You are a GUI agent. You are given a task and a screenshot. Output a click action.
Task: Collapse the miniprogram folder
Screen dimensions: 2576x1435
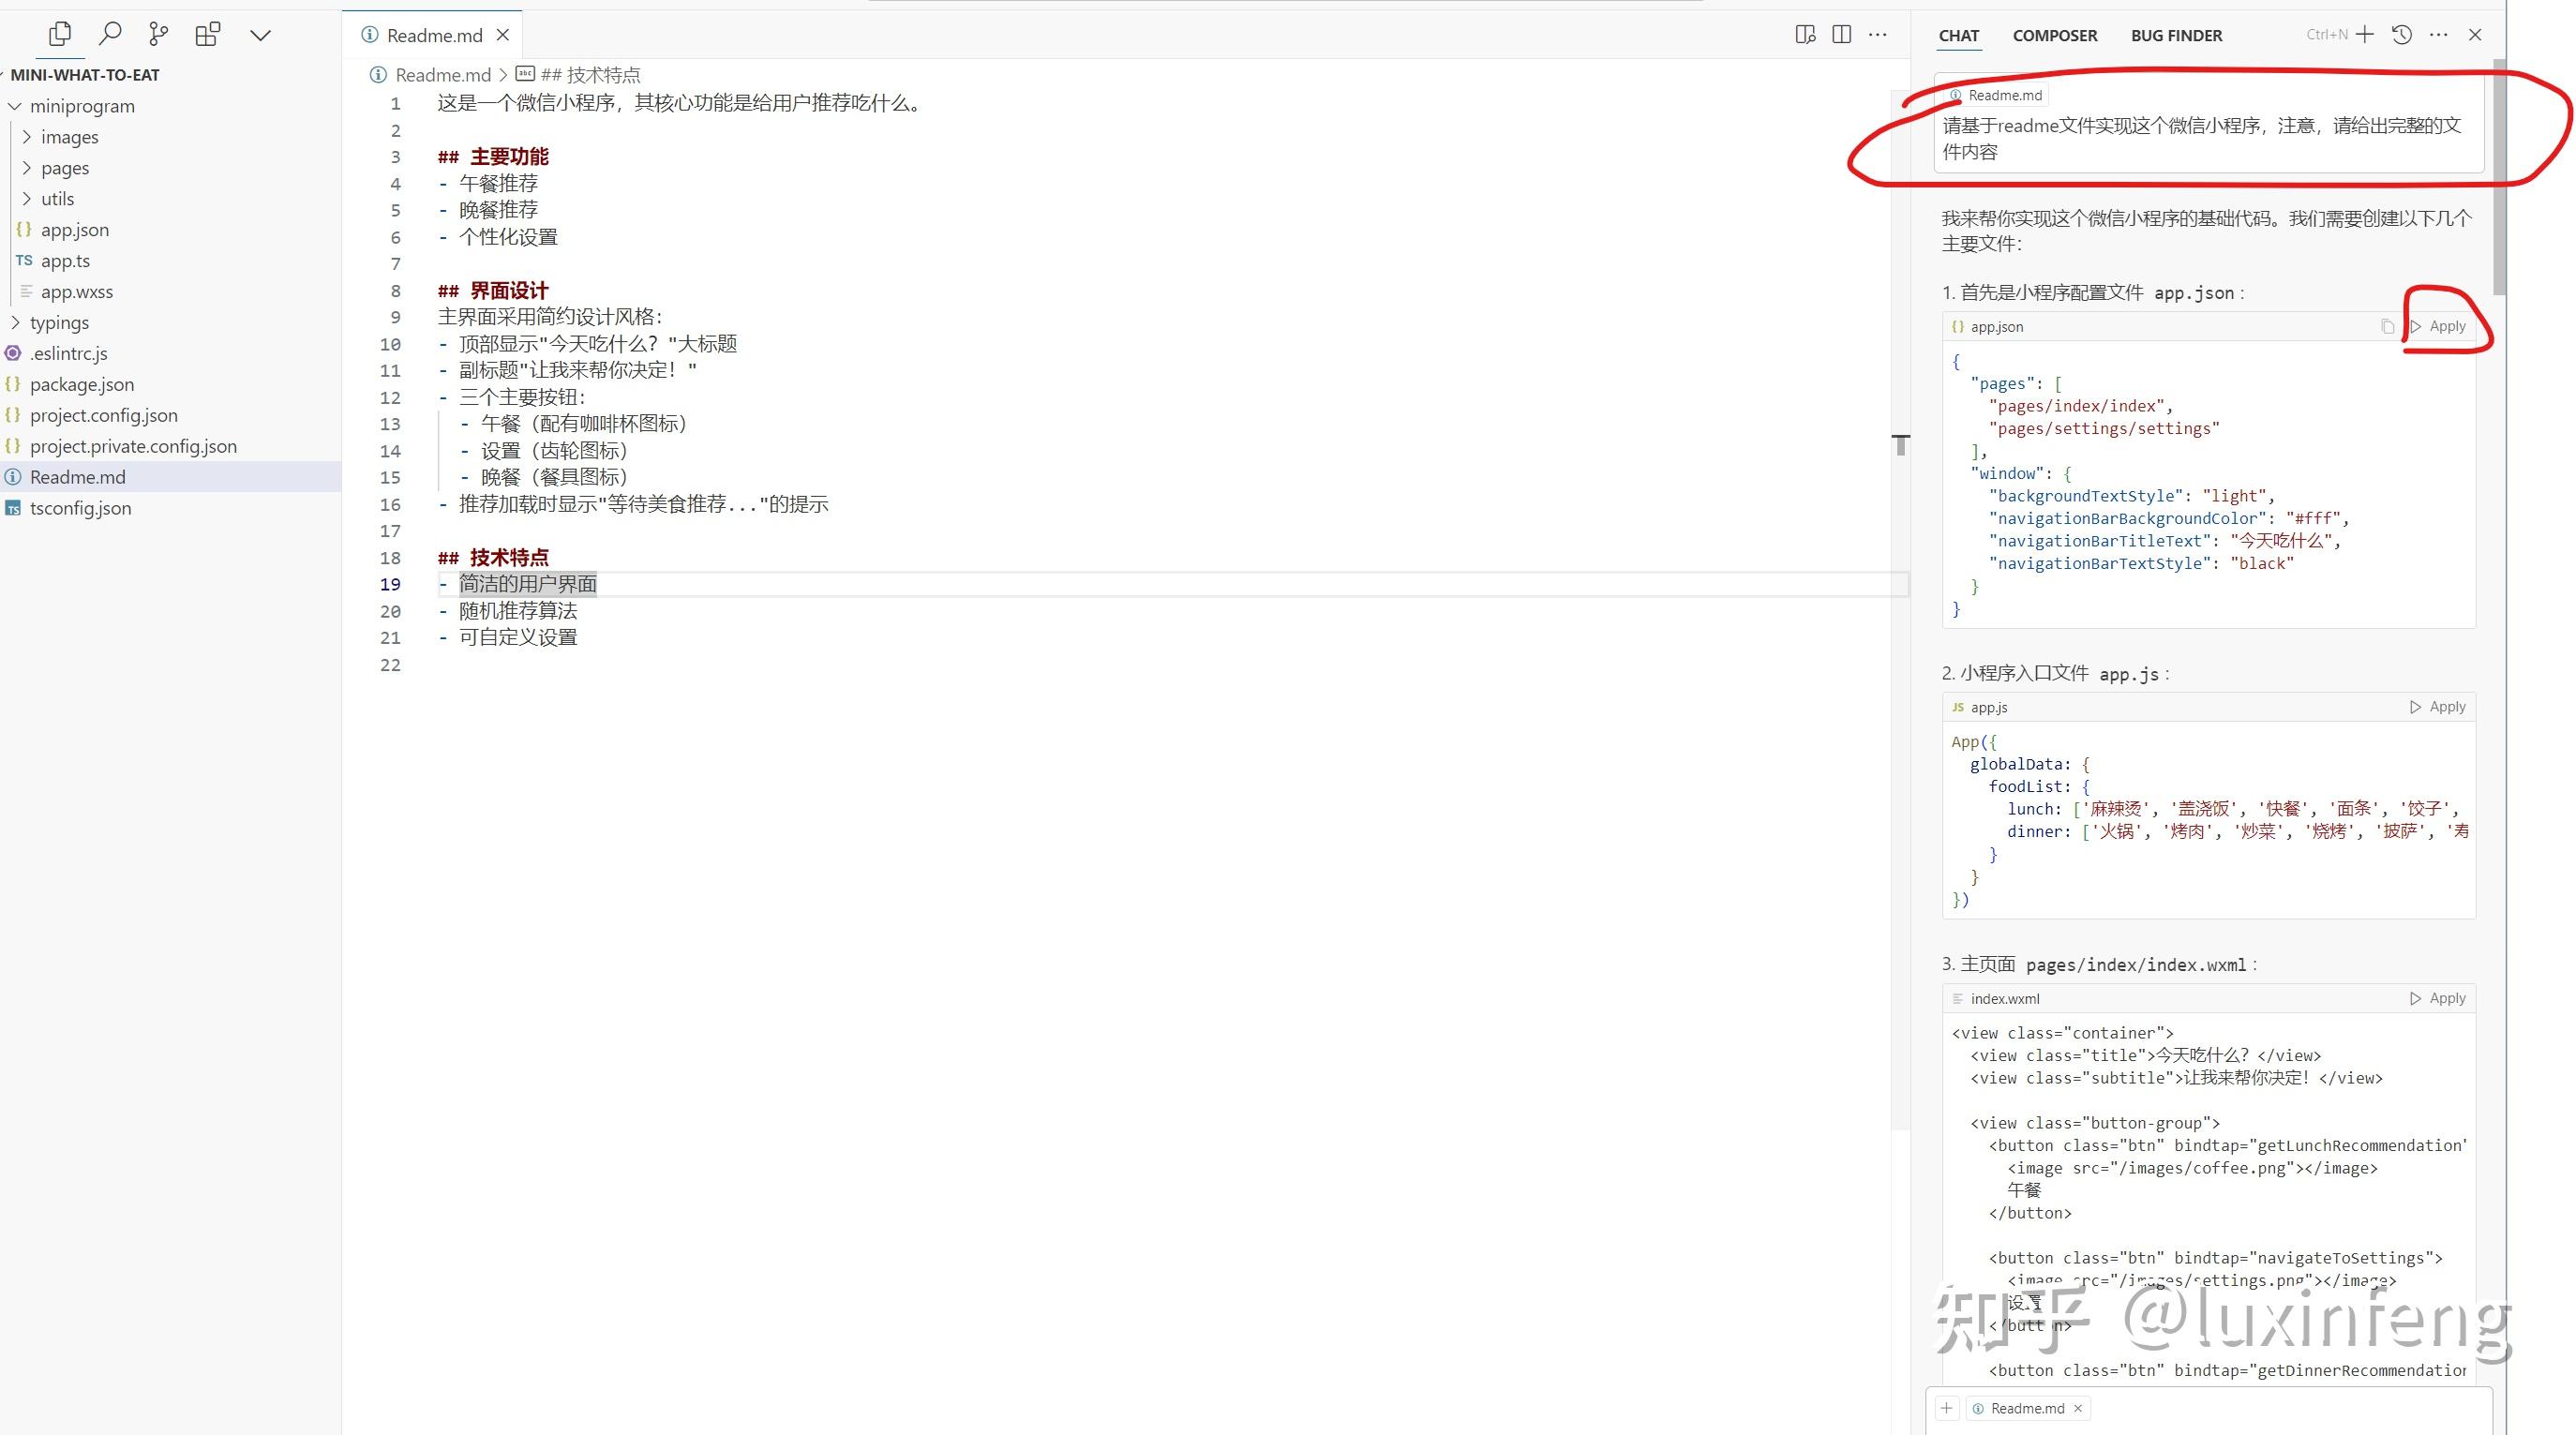[x=15, y=106]
